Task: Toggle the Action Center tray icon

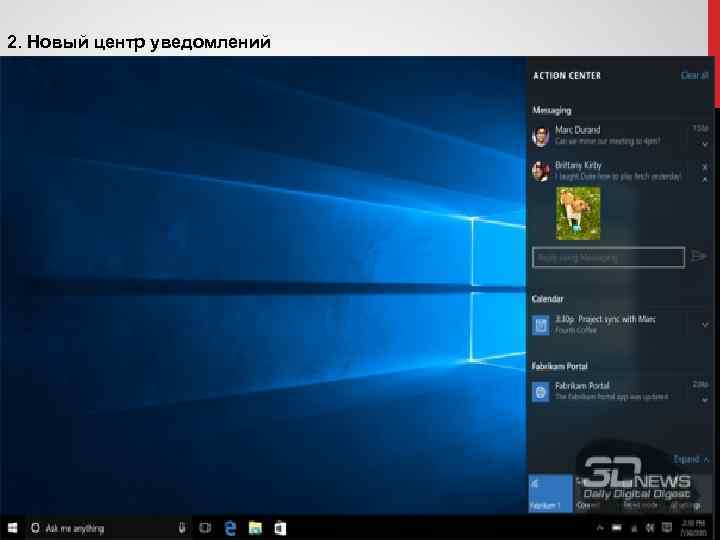Action: coord(666,528)
